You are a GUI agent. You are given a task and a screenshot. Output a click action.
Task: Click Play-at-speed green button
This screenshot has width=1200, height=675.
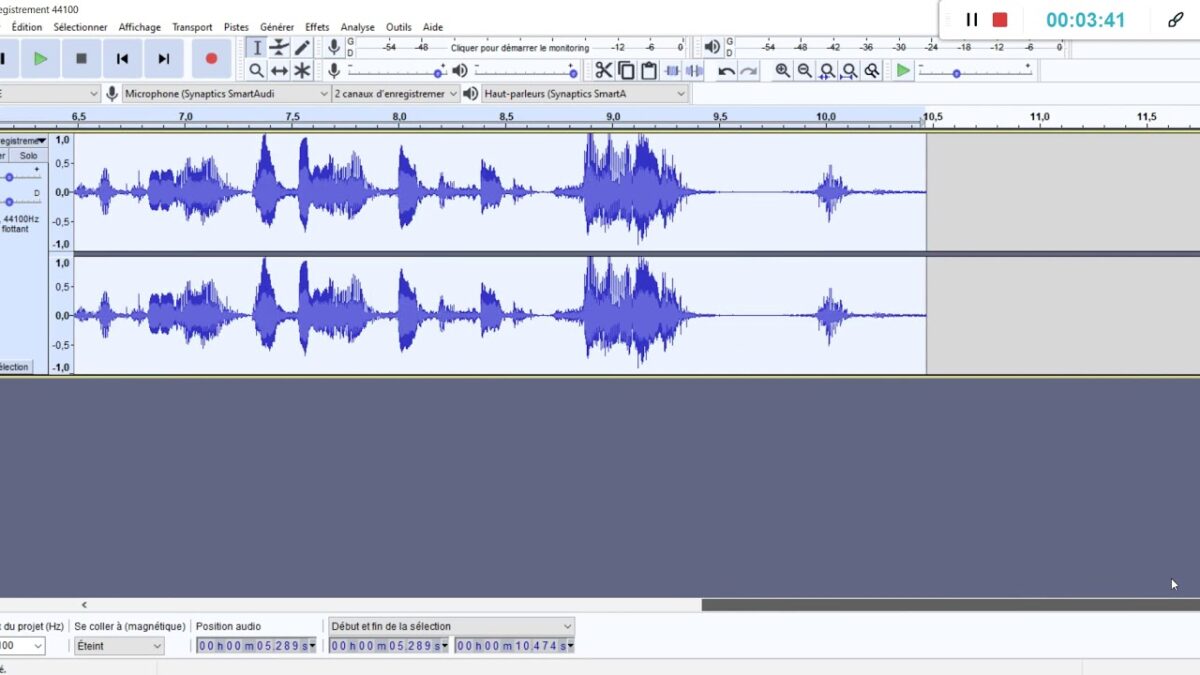904,71
